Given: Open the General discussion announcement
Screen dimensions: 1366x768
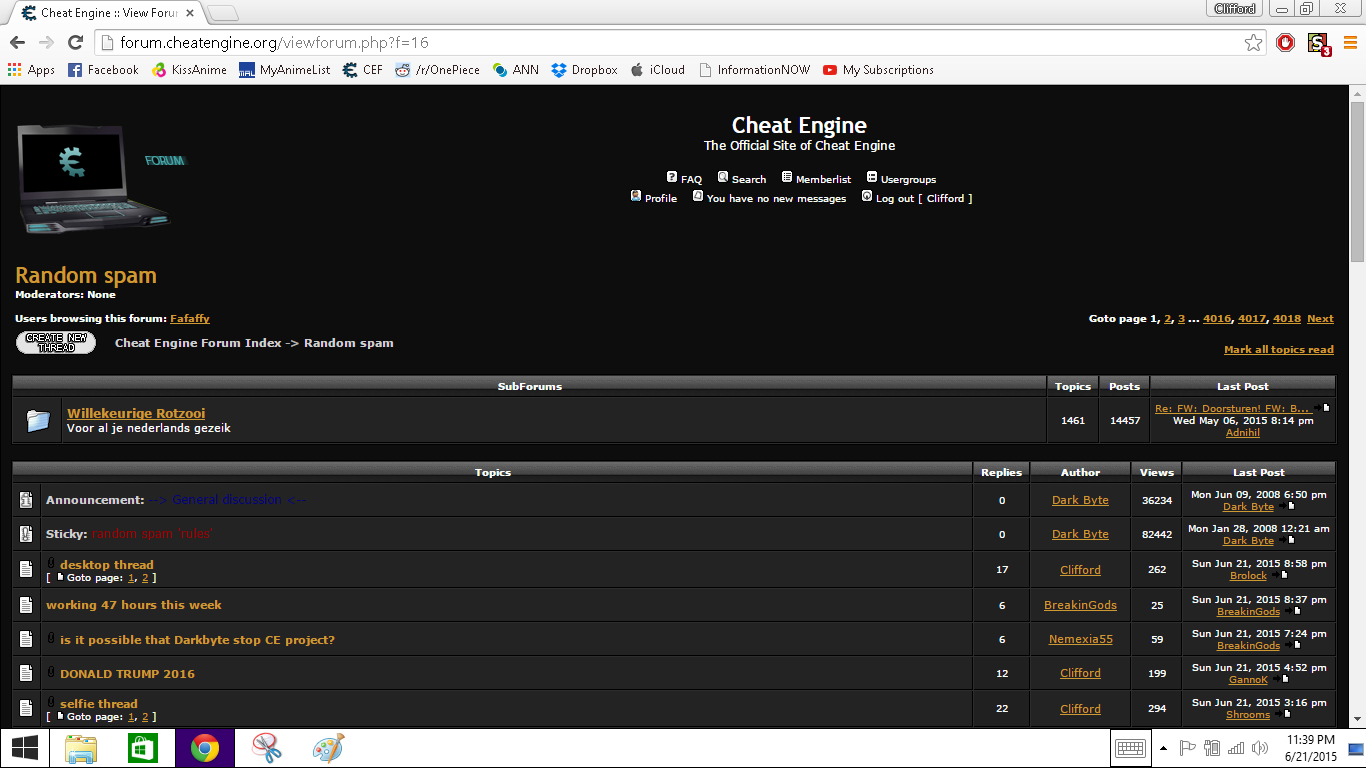Looking at the screenshot, I should point(227,500).
